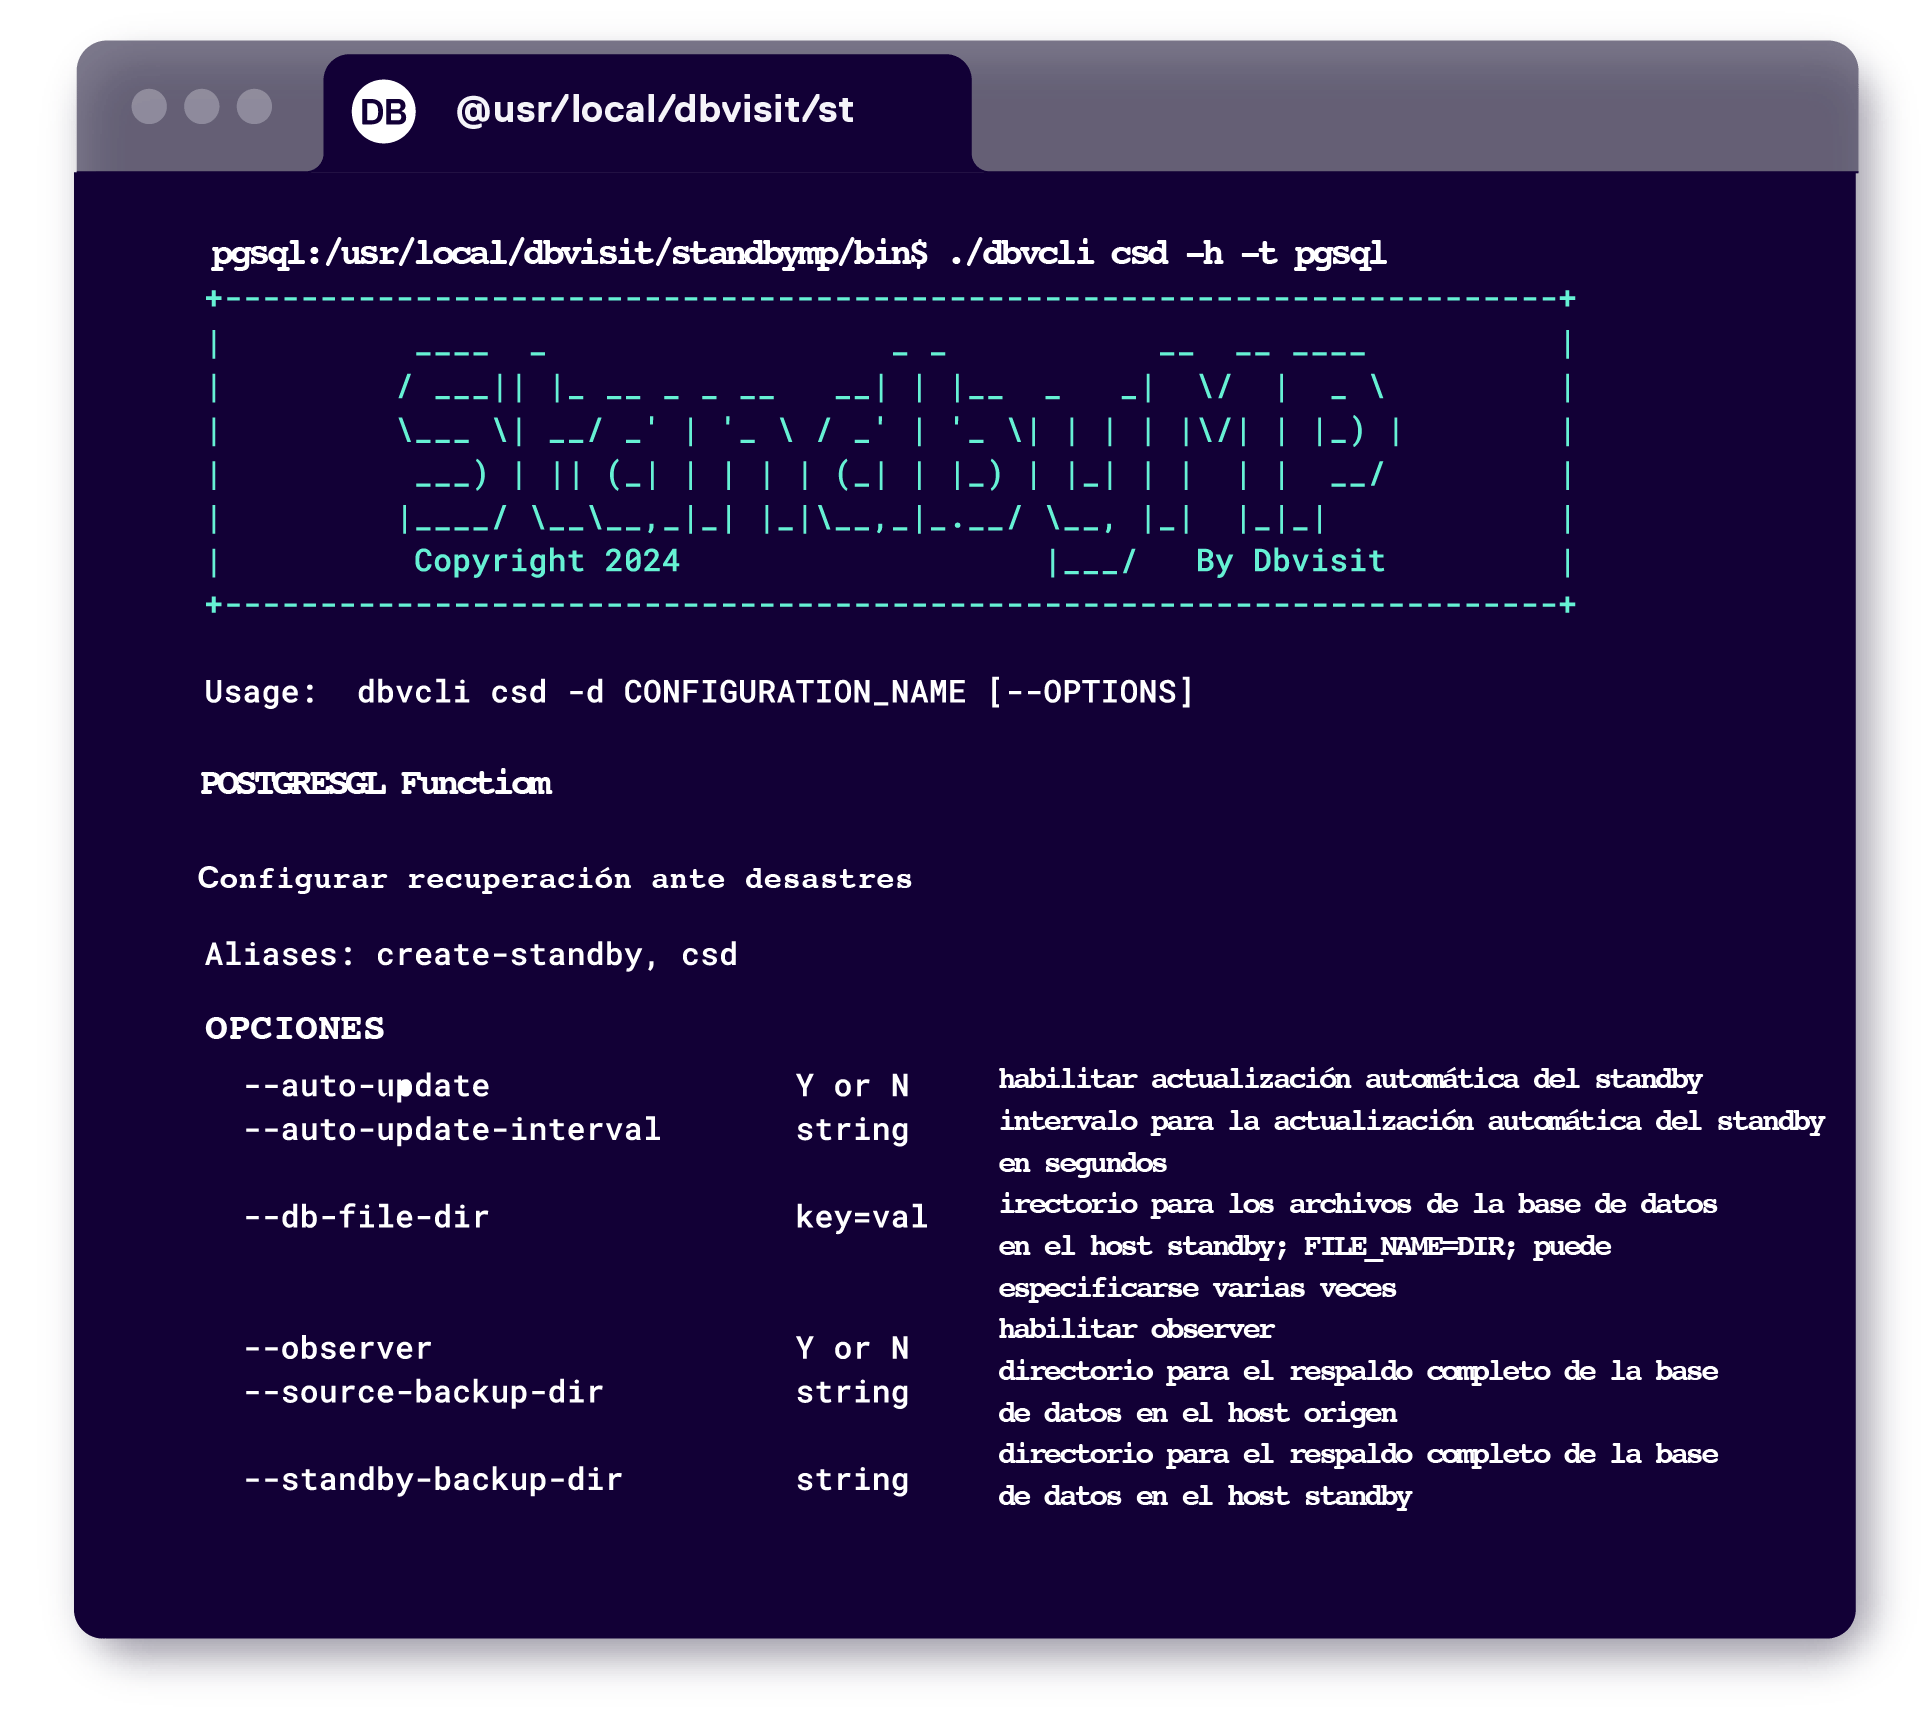Select the key=val value next to --db-file-dir
The image size is (1927, 1728).
point(860,1217)
